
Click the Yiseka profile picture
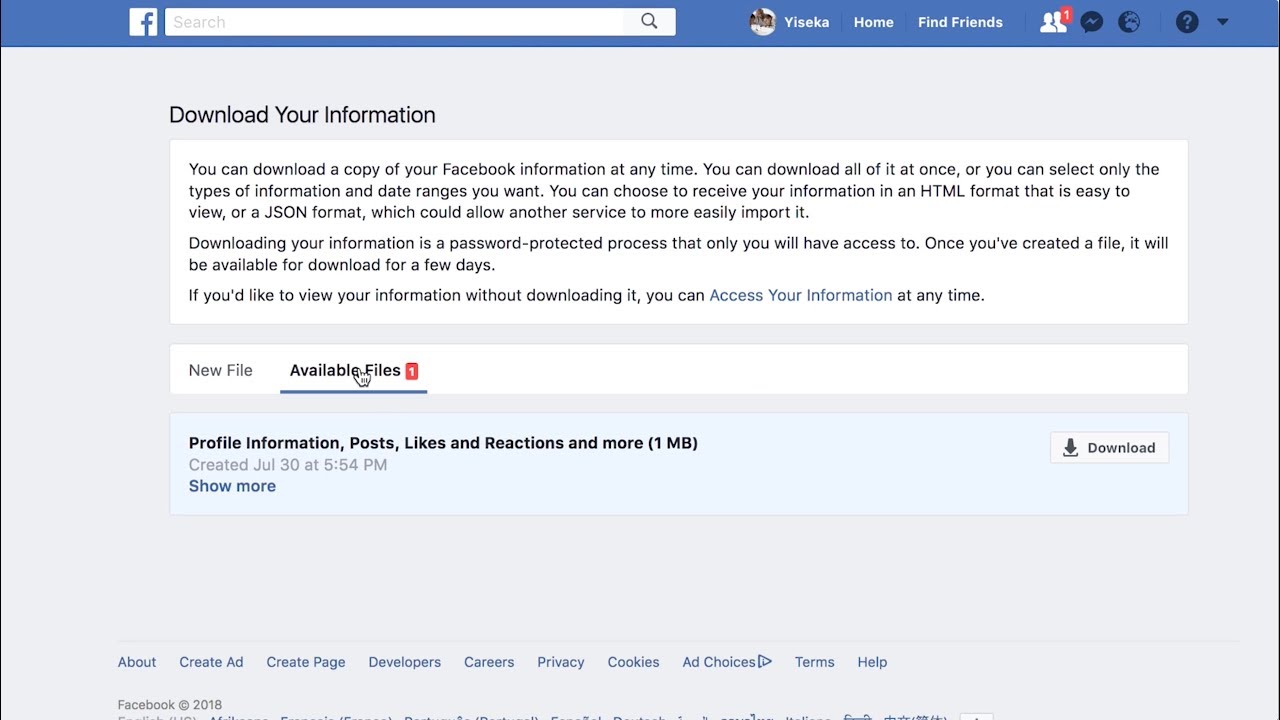coord(763,22)
